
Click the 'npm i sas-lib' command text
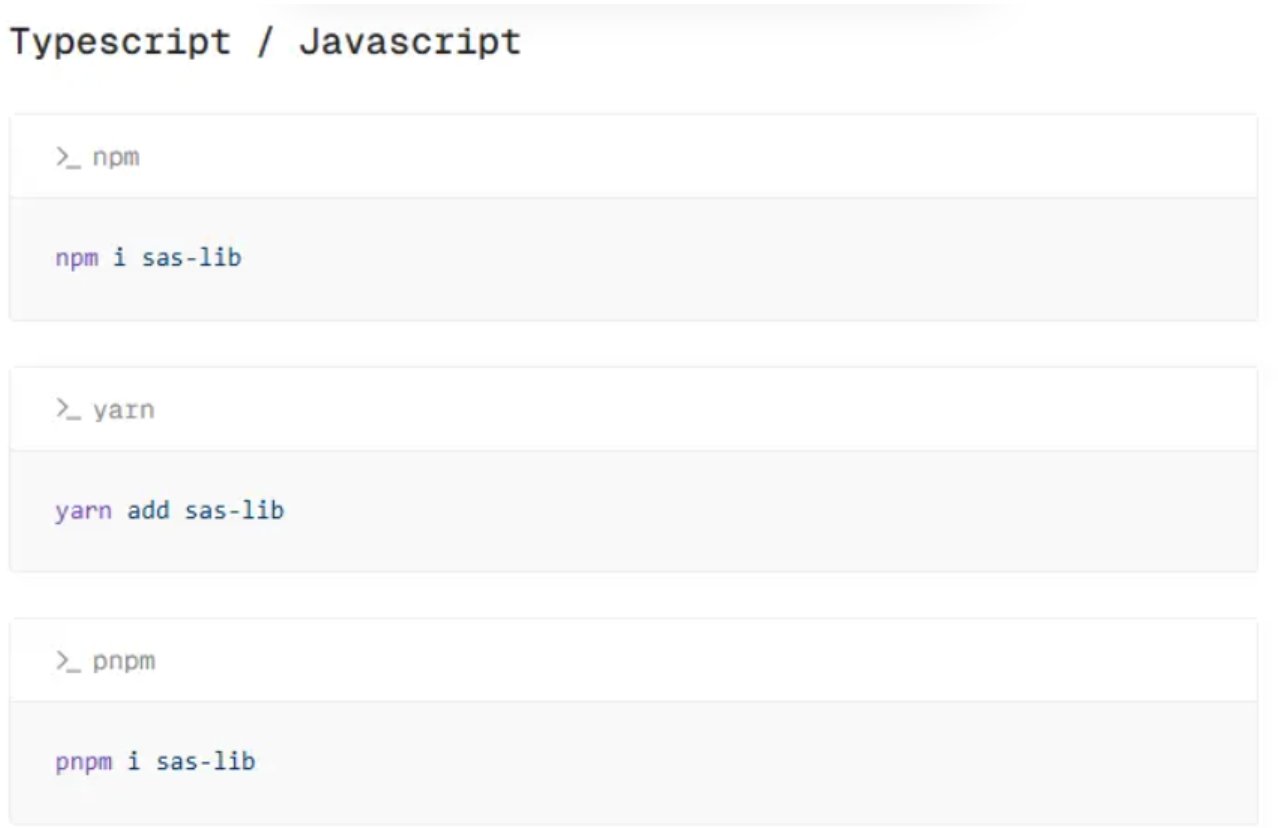[x=148, y=258]
